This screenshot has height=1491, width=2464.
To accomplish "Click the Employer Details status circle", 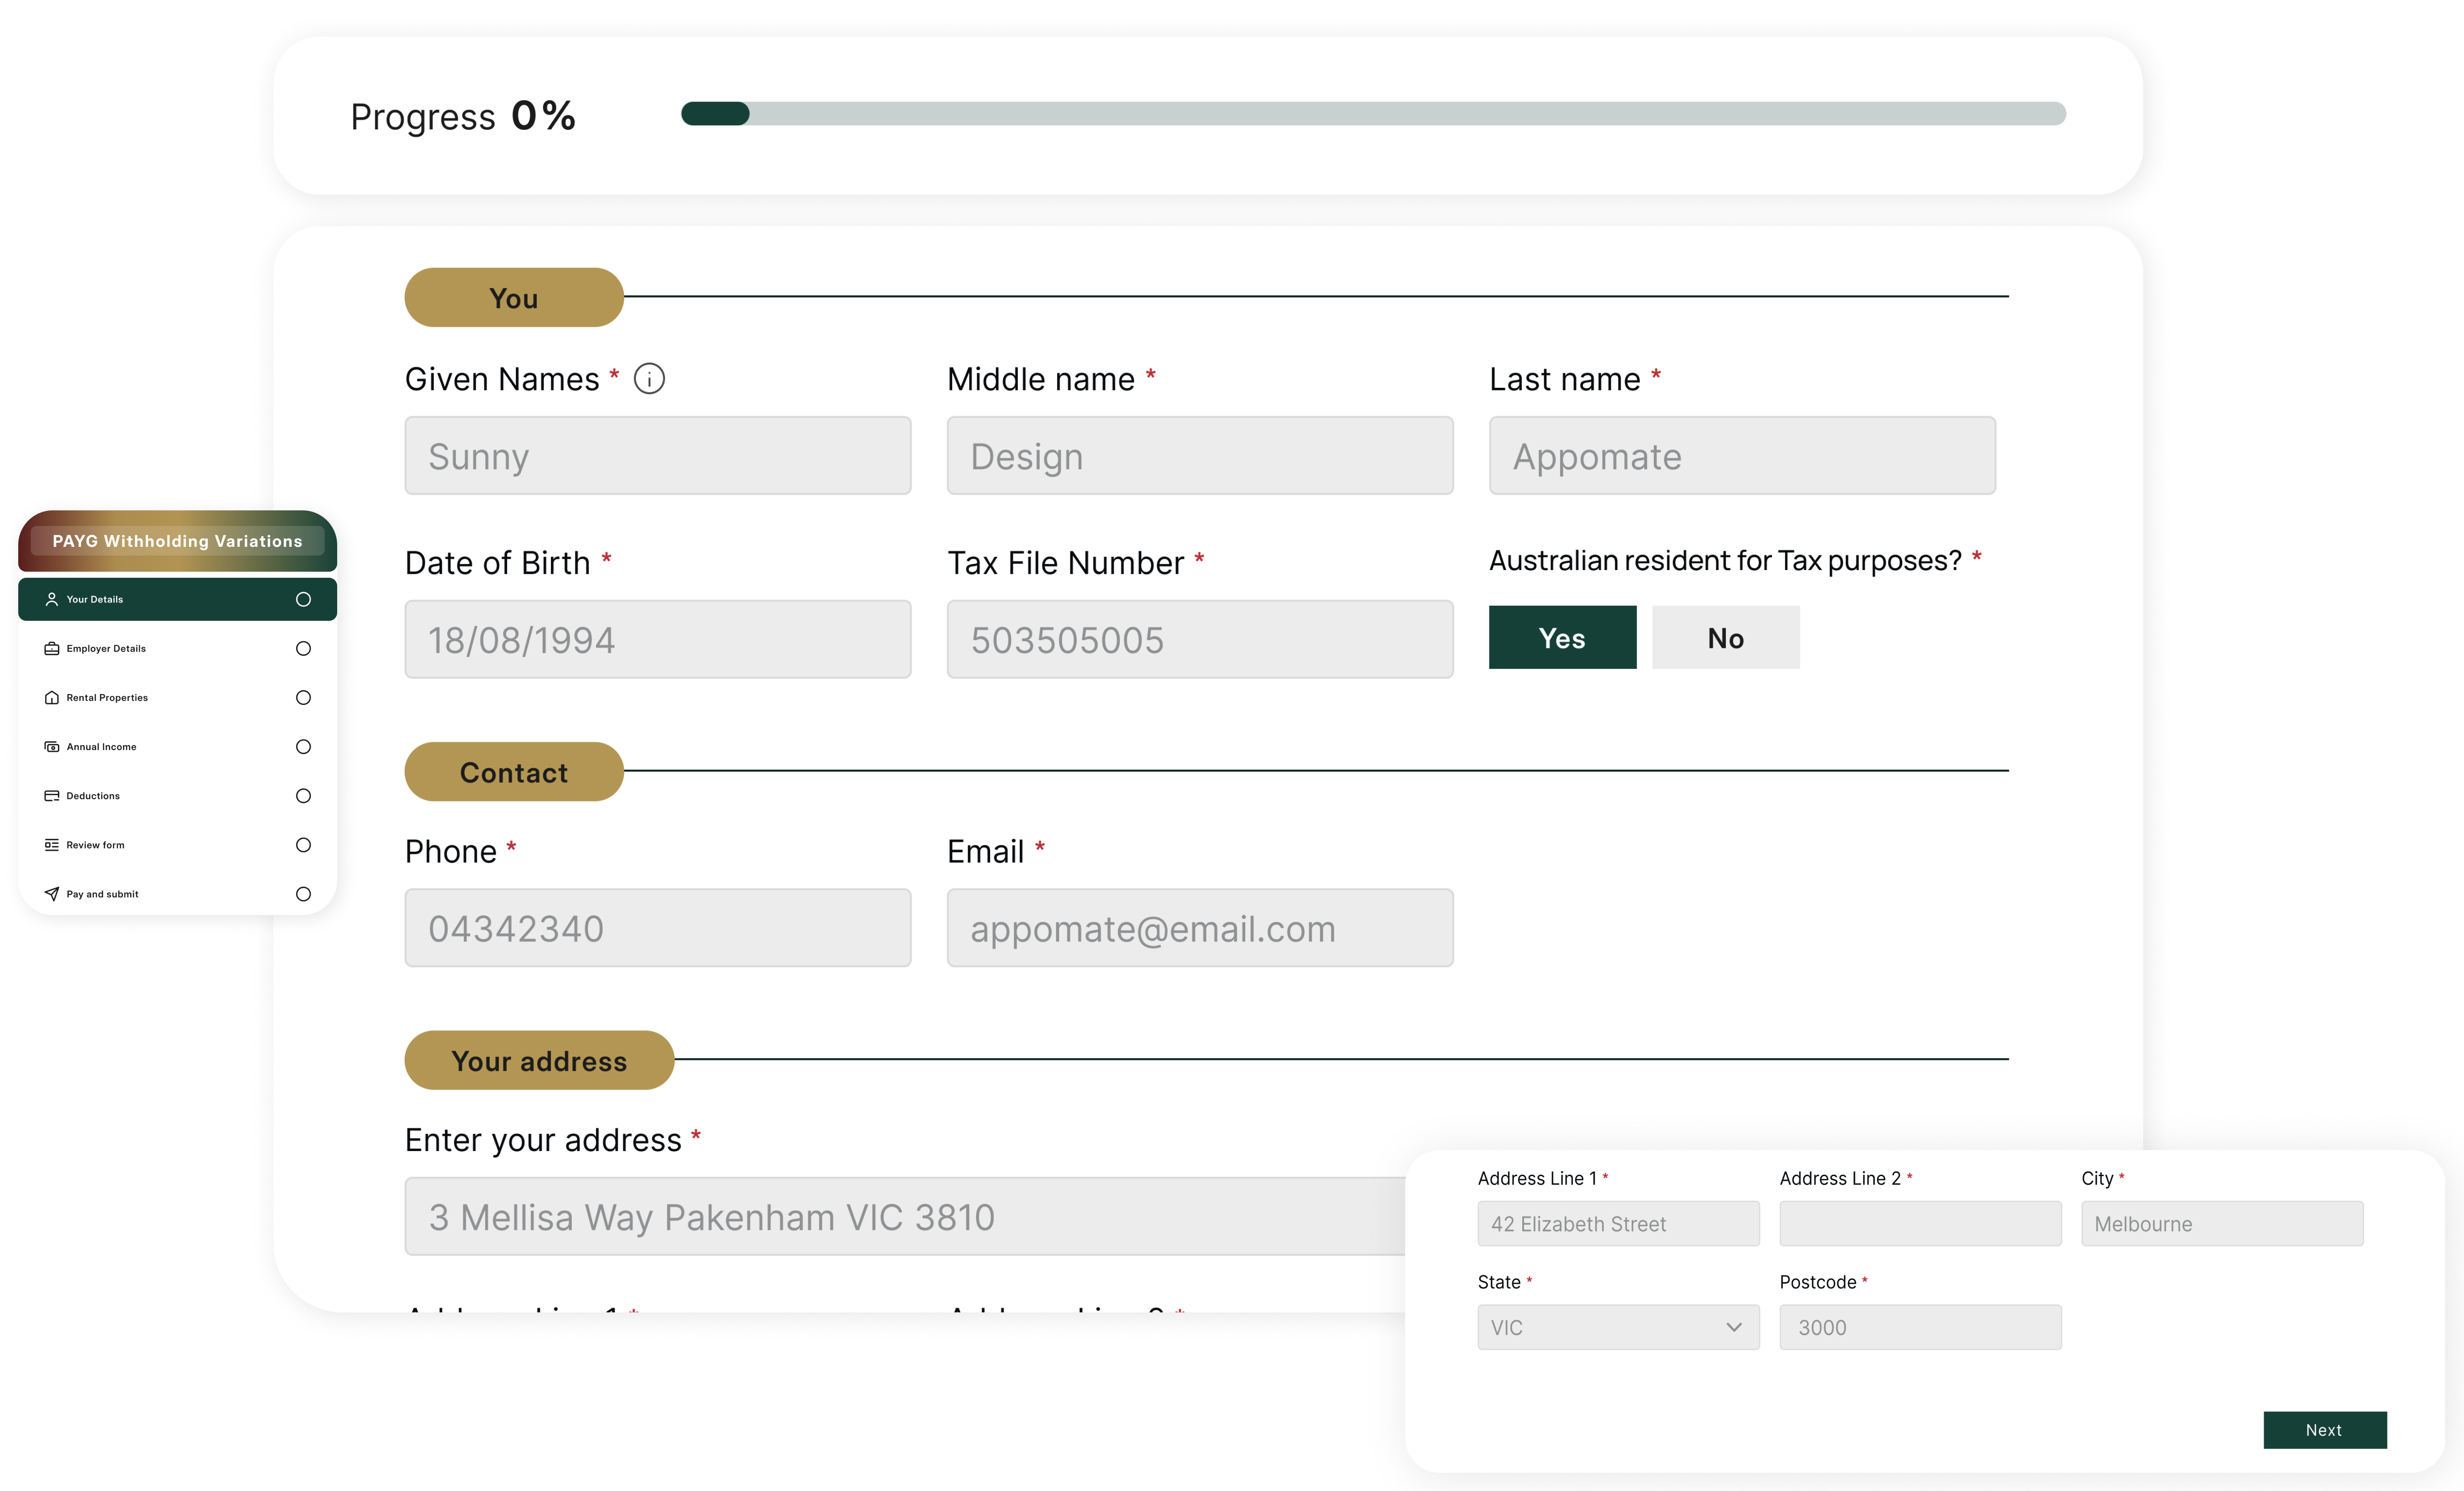I will click(303, 648).
